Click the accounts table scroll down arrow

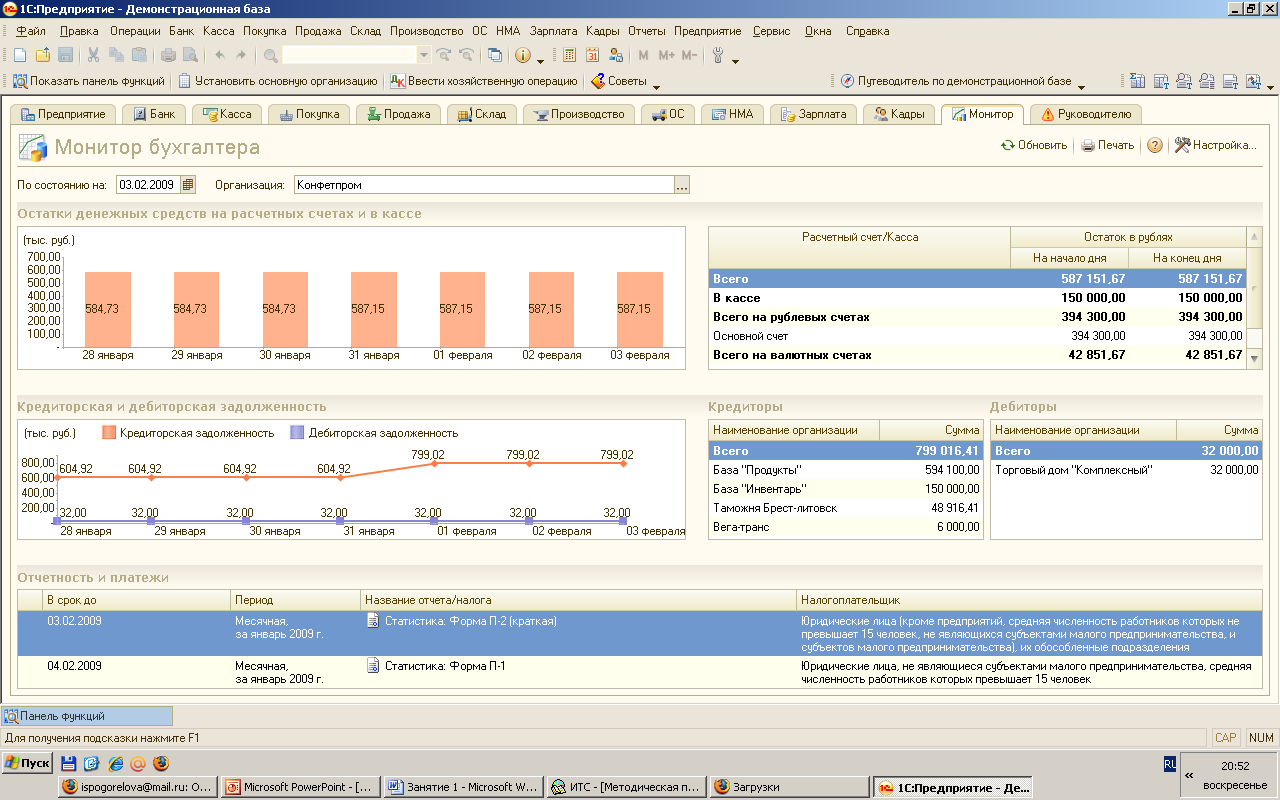coord(1255,358)
